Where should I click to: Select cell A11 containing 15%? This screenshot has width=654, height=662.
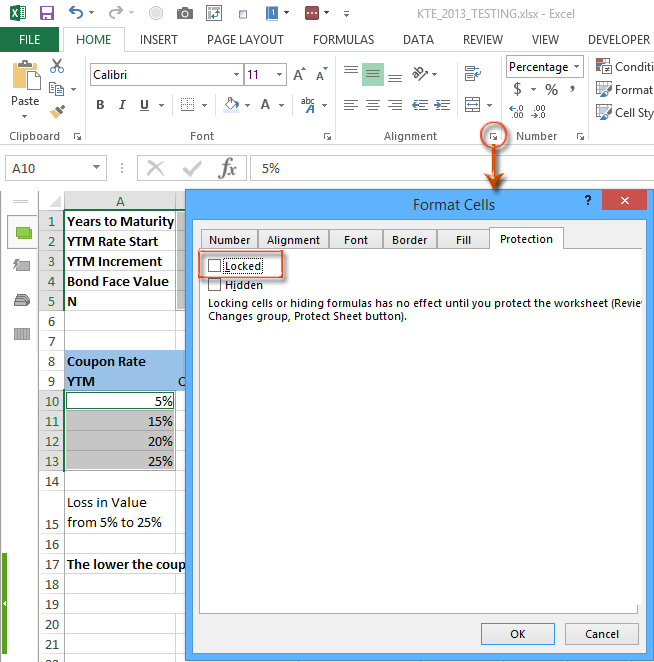click(x=120, y=421)
